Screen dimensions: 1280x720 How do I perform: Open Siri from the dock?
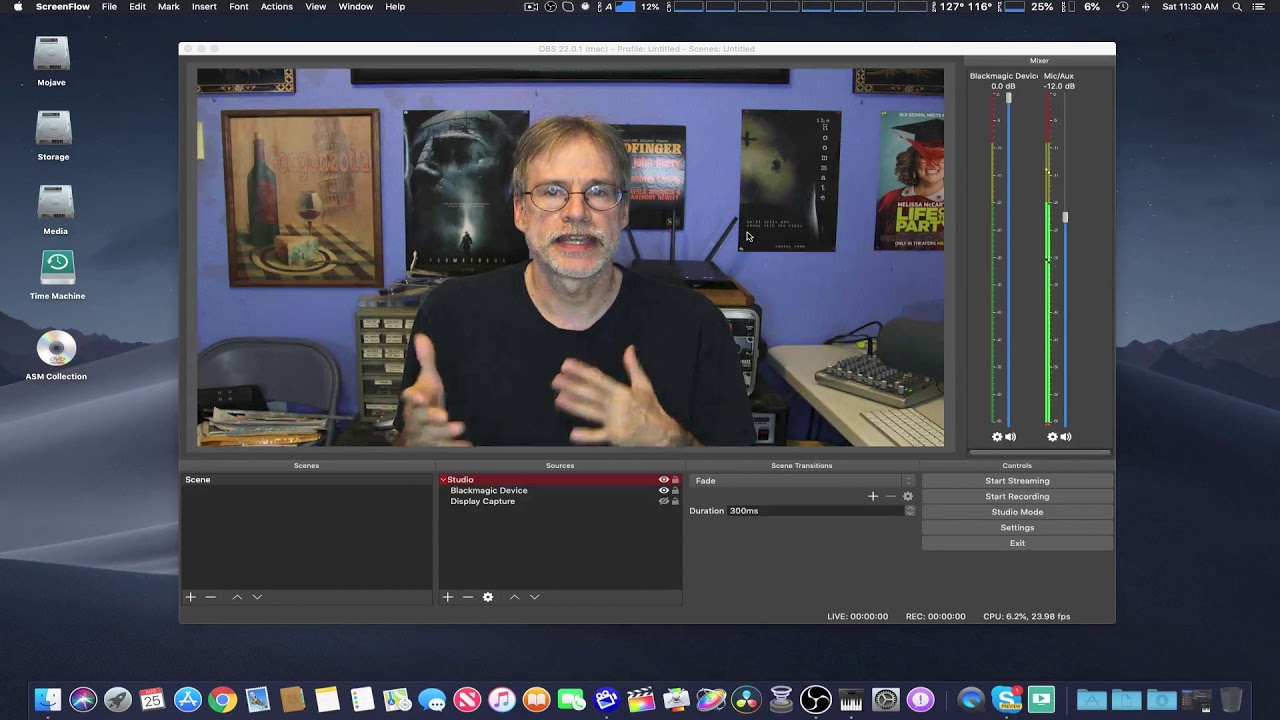[83, 699]
